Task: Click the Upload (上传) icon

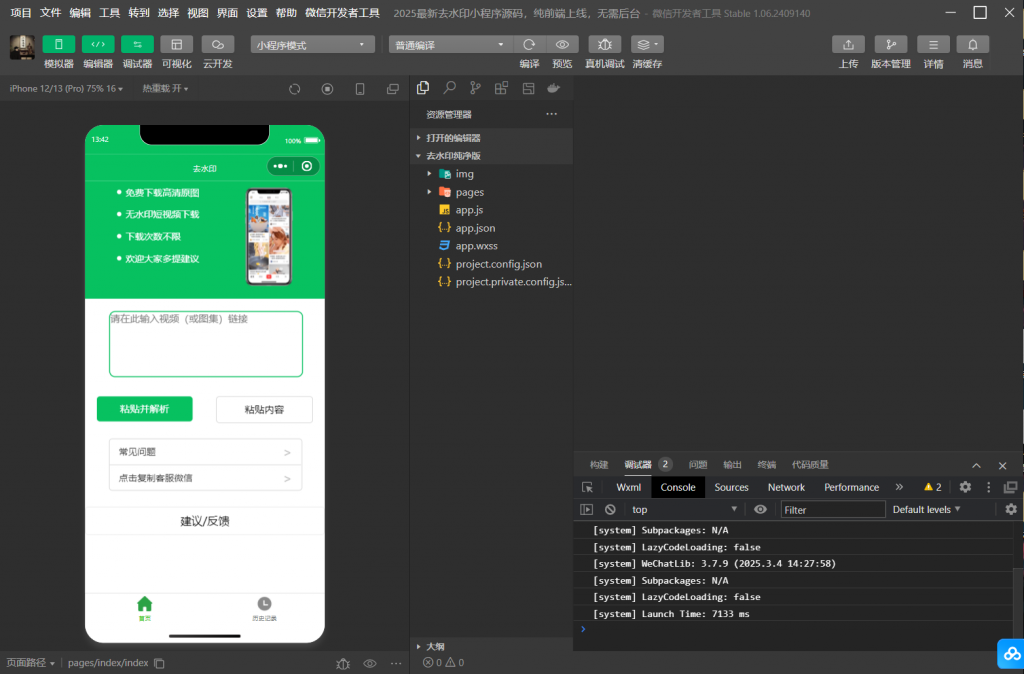Action: click(x=848, y=45)
